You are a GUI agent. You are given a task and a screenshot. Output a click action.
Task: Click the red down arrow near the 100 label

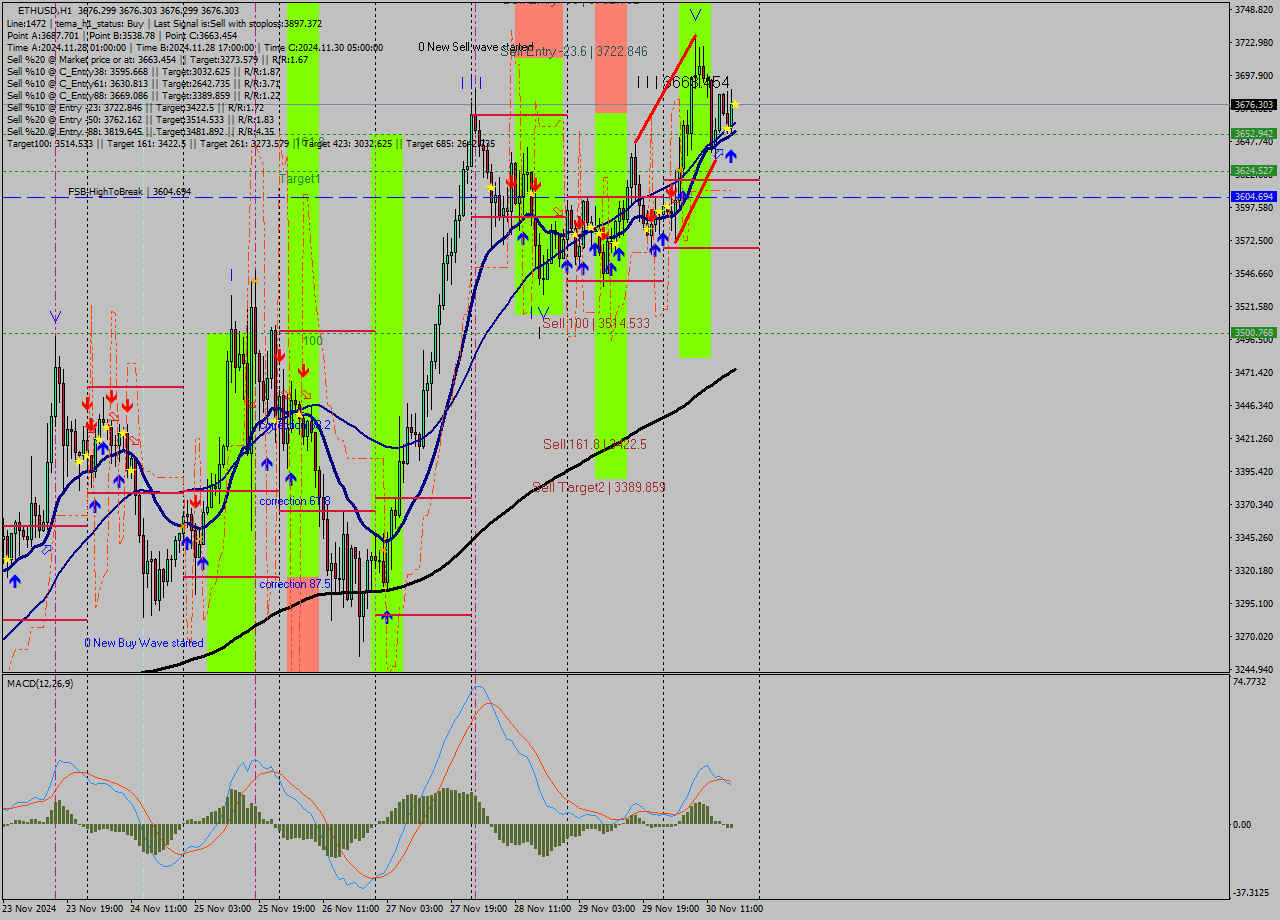[303, 370]
